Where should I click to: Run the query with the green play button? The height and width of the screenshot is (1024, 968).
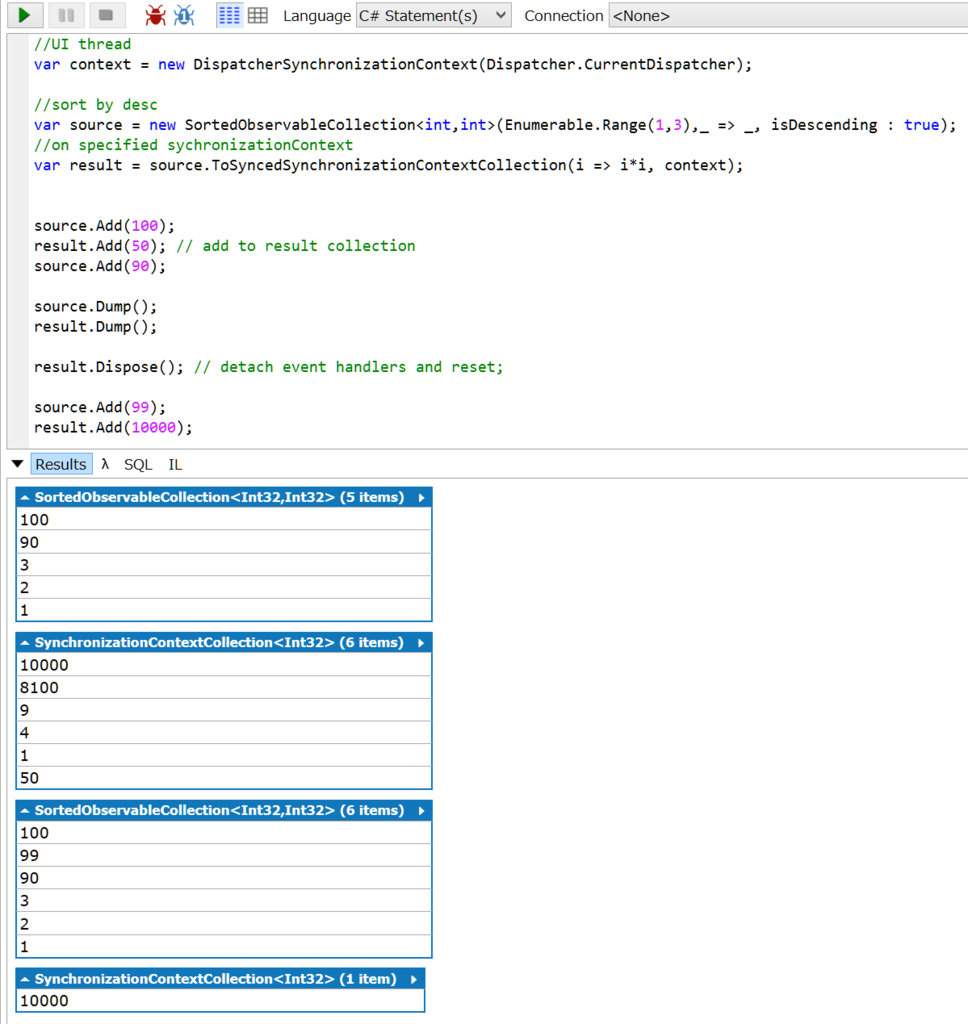(25, 15)
